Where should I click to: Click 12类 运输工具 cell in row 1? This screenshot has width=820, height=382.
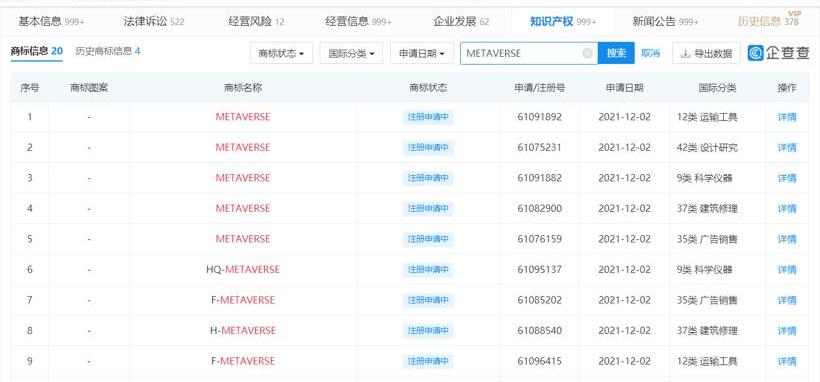tap(707, 117)
